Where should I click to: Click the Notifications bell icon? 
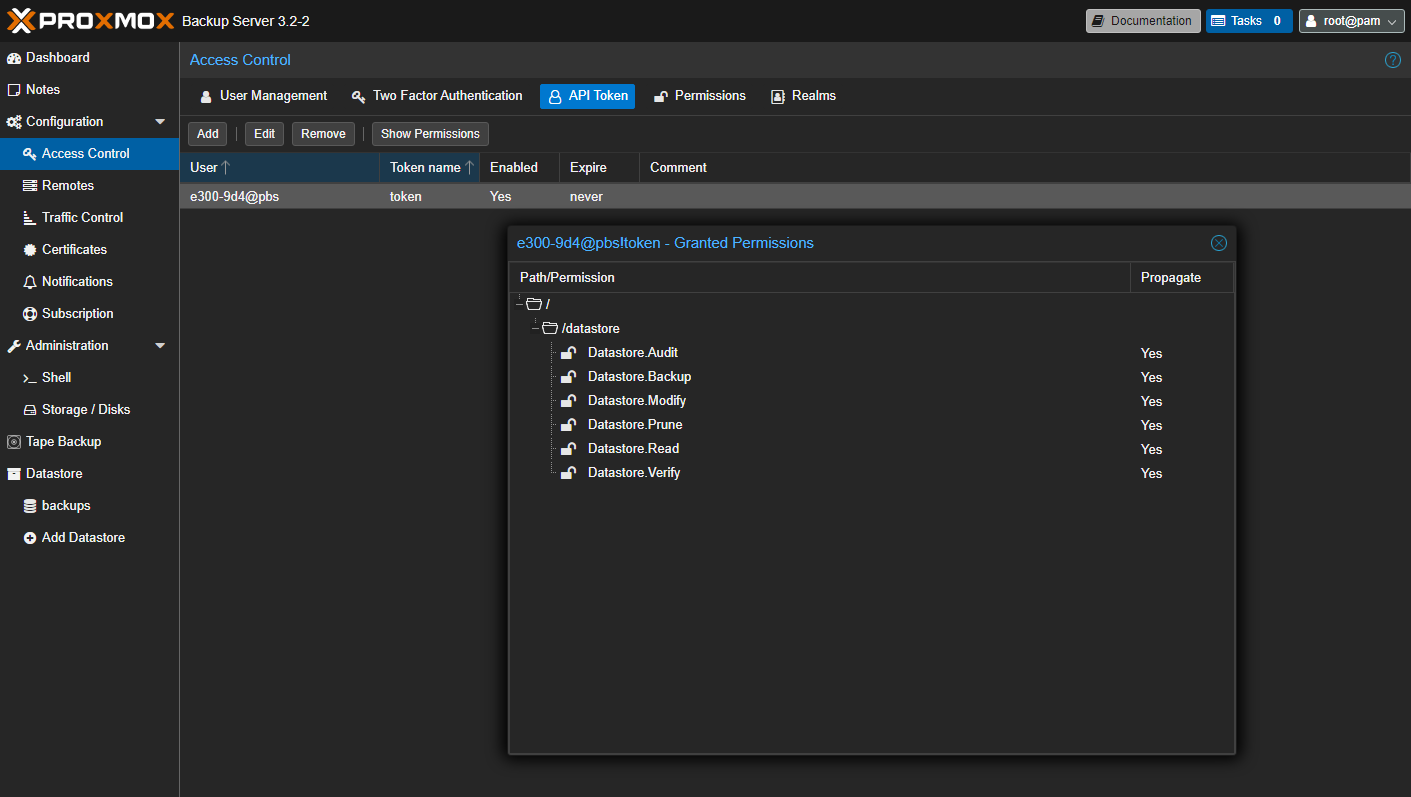(x=30, y=282)
